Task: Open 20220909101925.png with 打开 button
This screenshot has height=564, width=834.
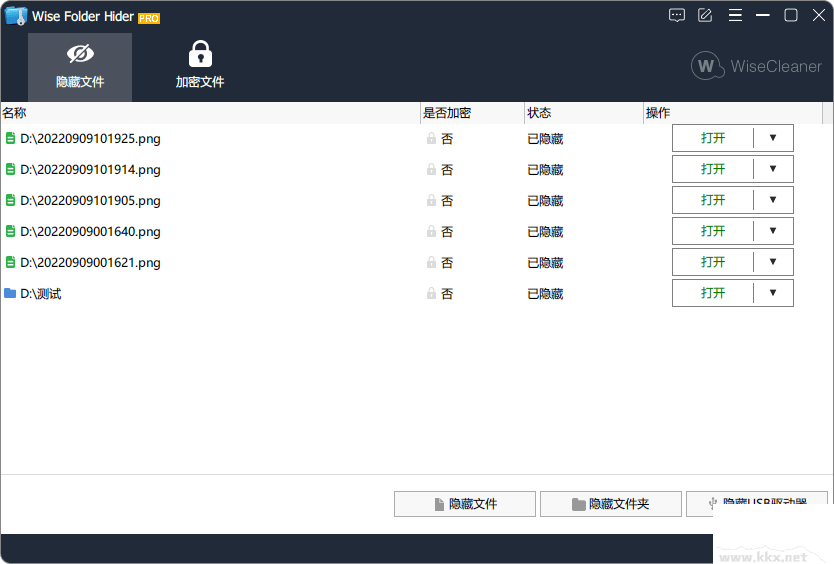Action: 713,138
